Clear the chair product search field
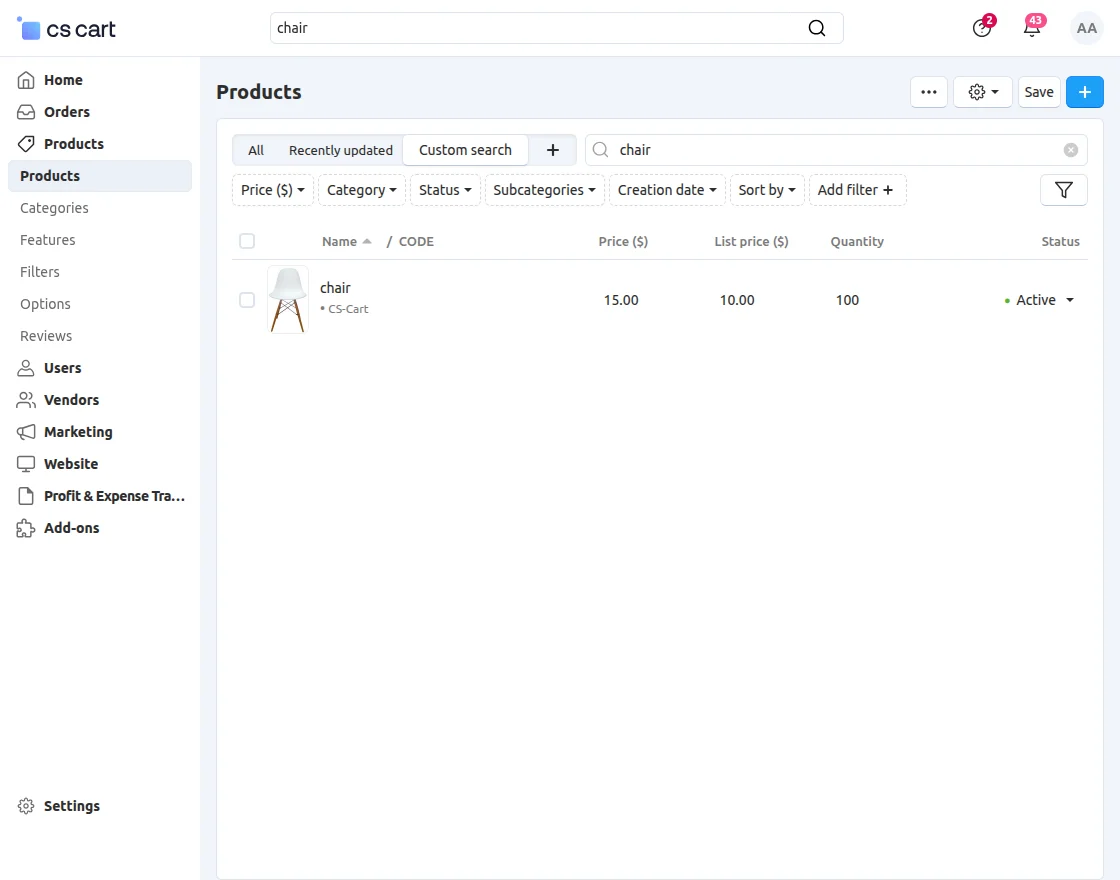Screen dimensions: 1120x880 click(x=1071, y=150)
